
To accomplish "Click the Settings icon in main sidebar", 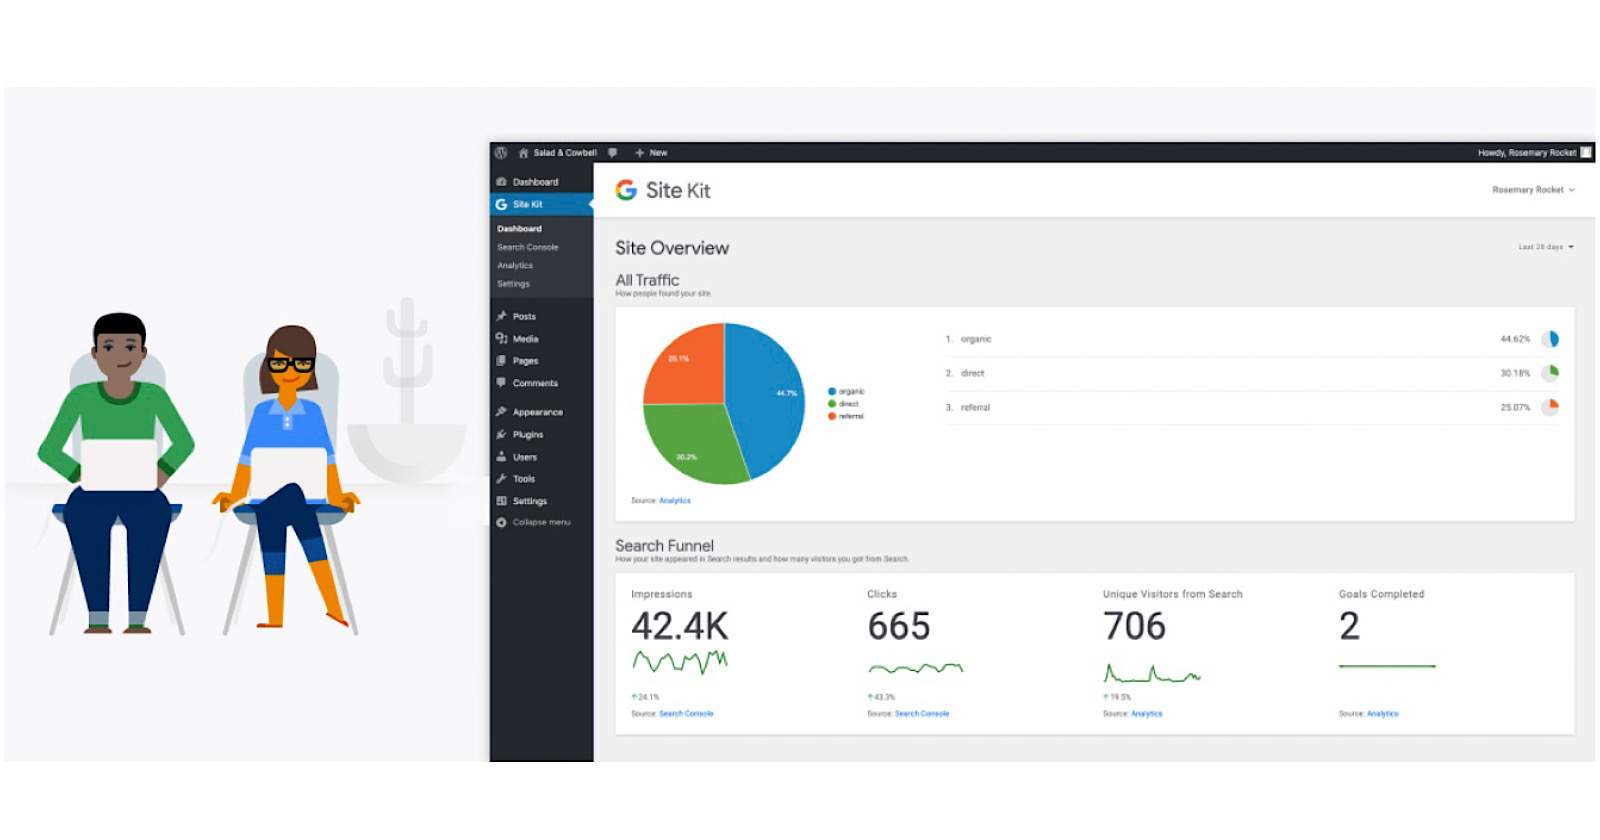I will pos(501,500).
